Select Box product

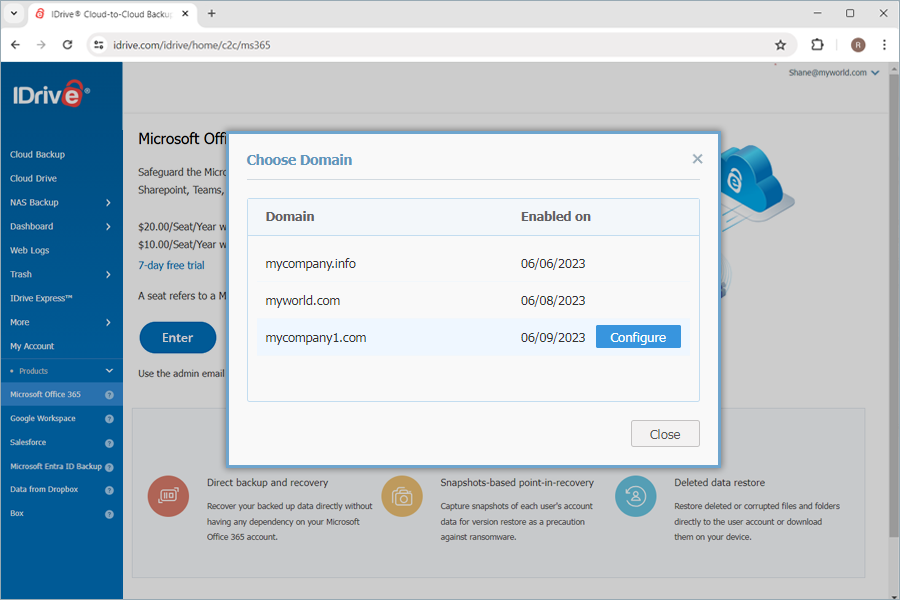pos(17,513)
